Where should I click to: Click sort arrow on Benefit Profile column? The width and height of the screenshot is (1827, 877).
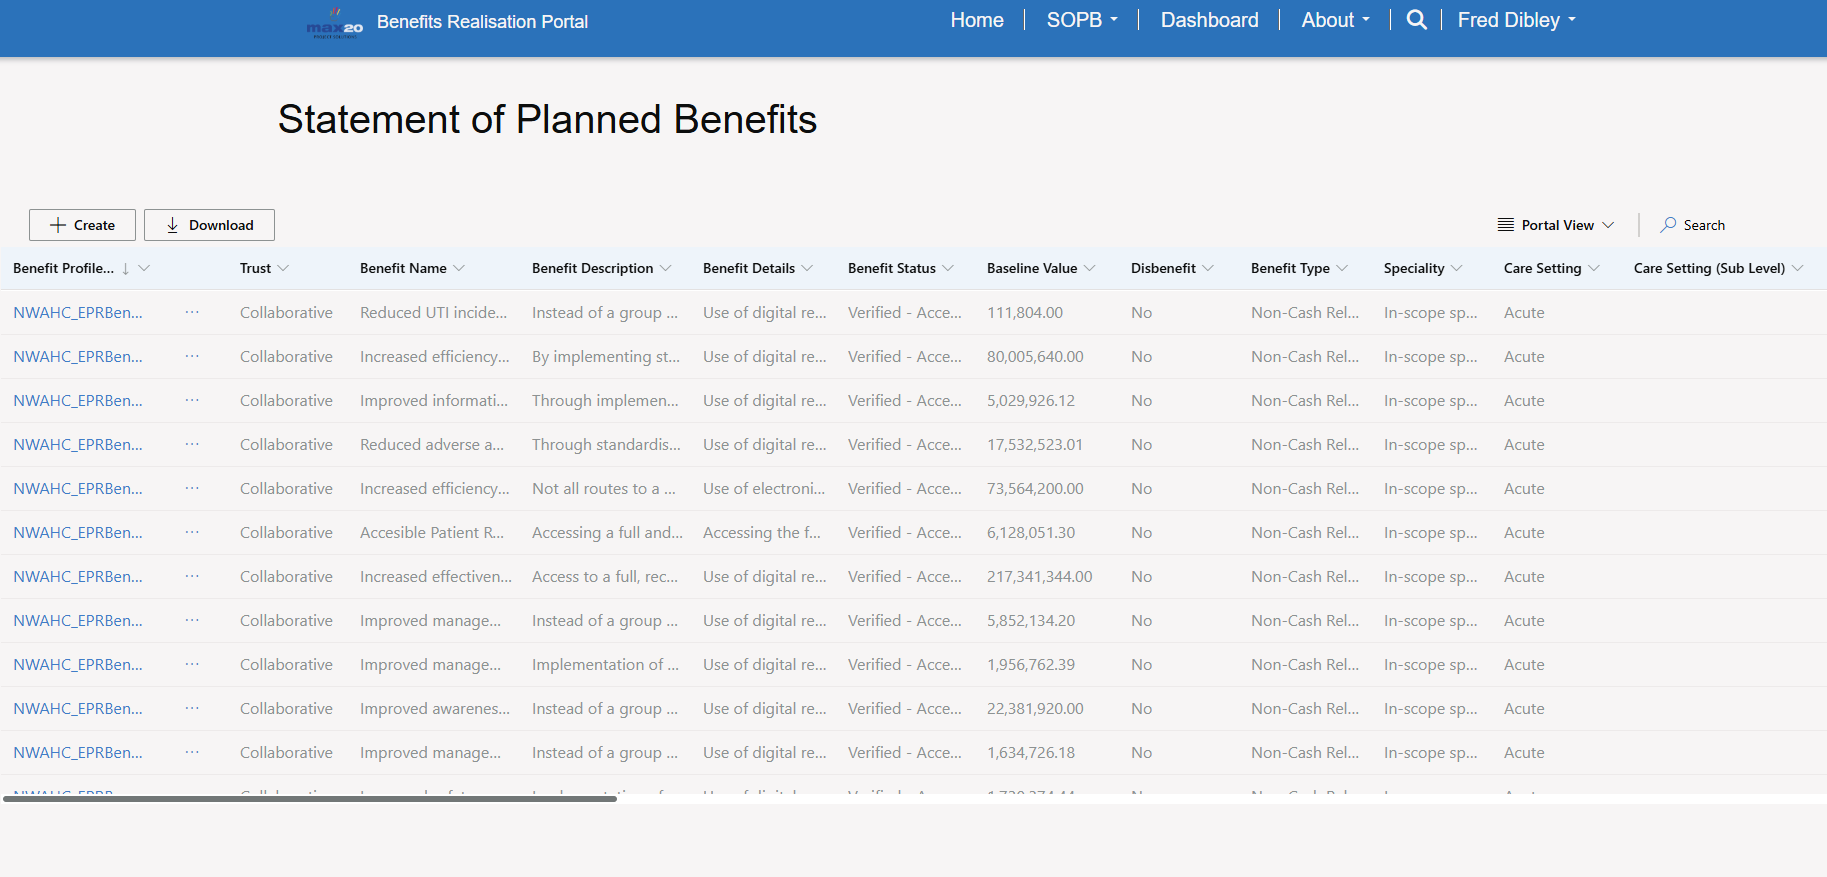point(126,269)
